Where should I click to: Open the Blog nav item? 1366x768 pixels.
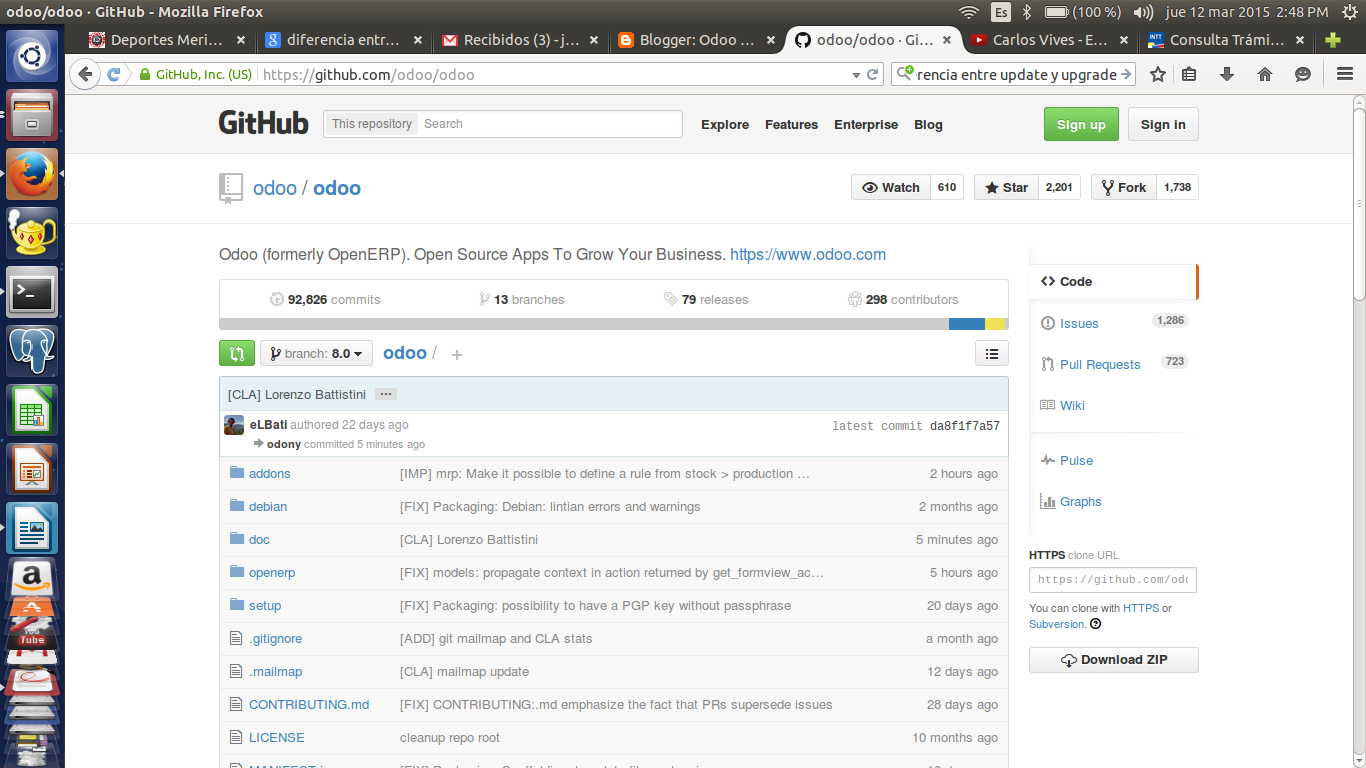click(x=928, y=124)
